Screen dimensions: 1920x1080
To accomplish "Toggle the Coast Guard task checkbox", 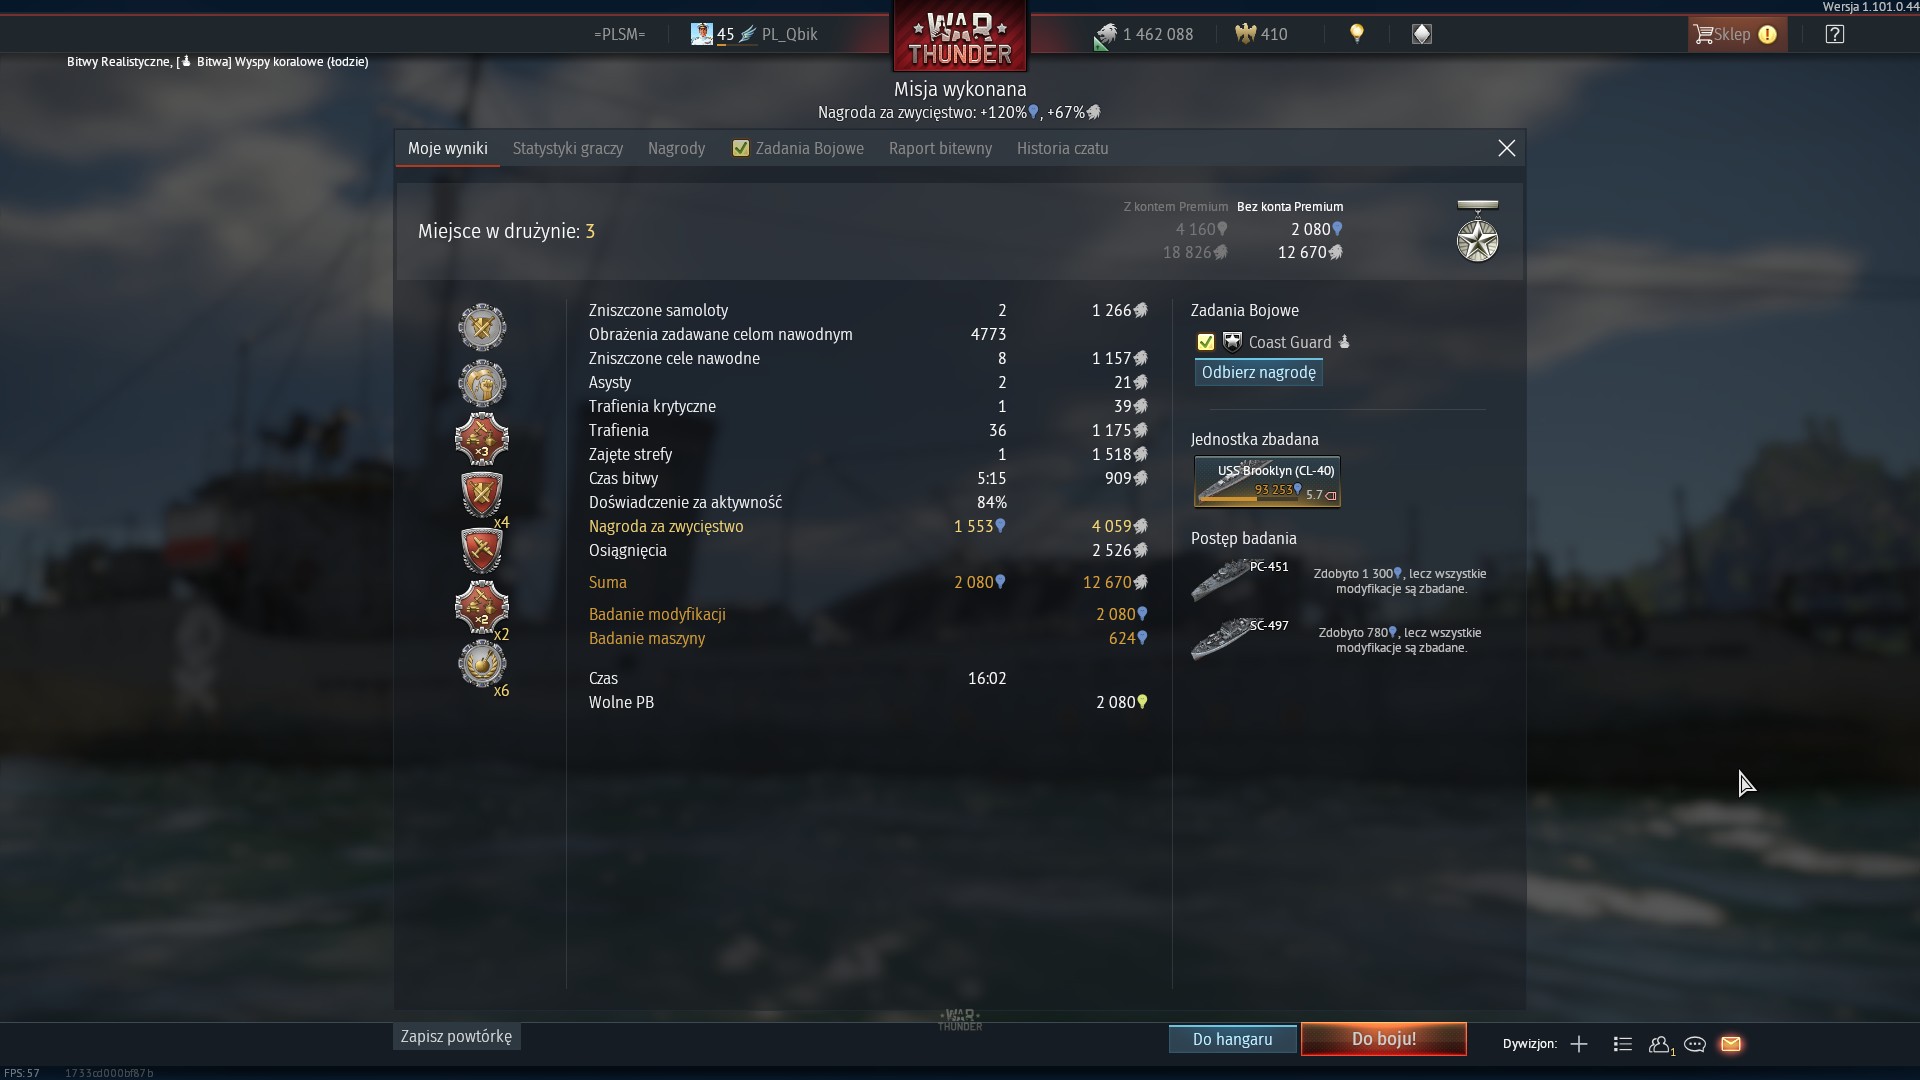I will [x=1206, y=342].
